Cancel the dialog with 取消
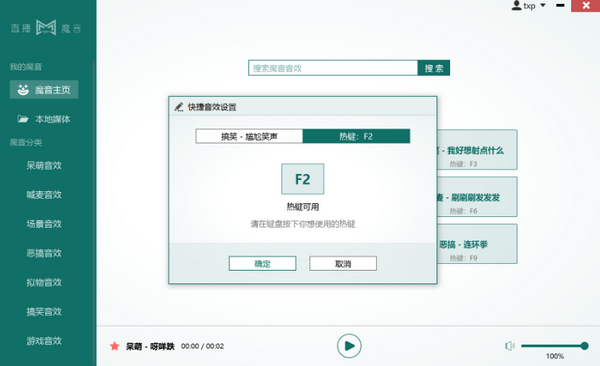Image resolution: width=600 pixels, height=366 pixels. tap(343, 264)
